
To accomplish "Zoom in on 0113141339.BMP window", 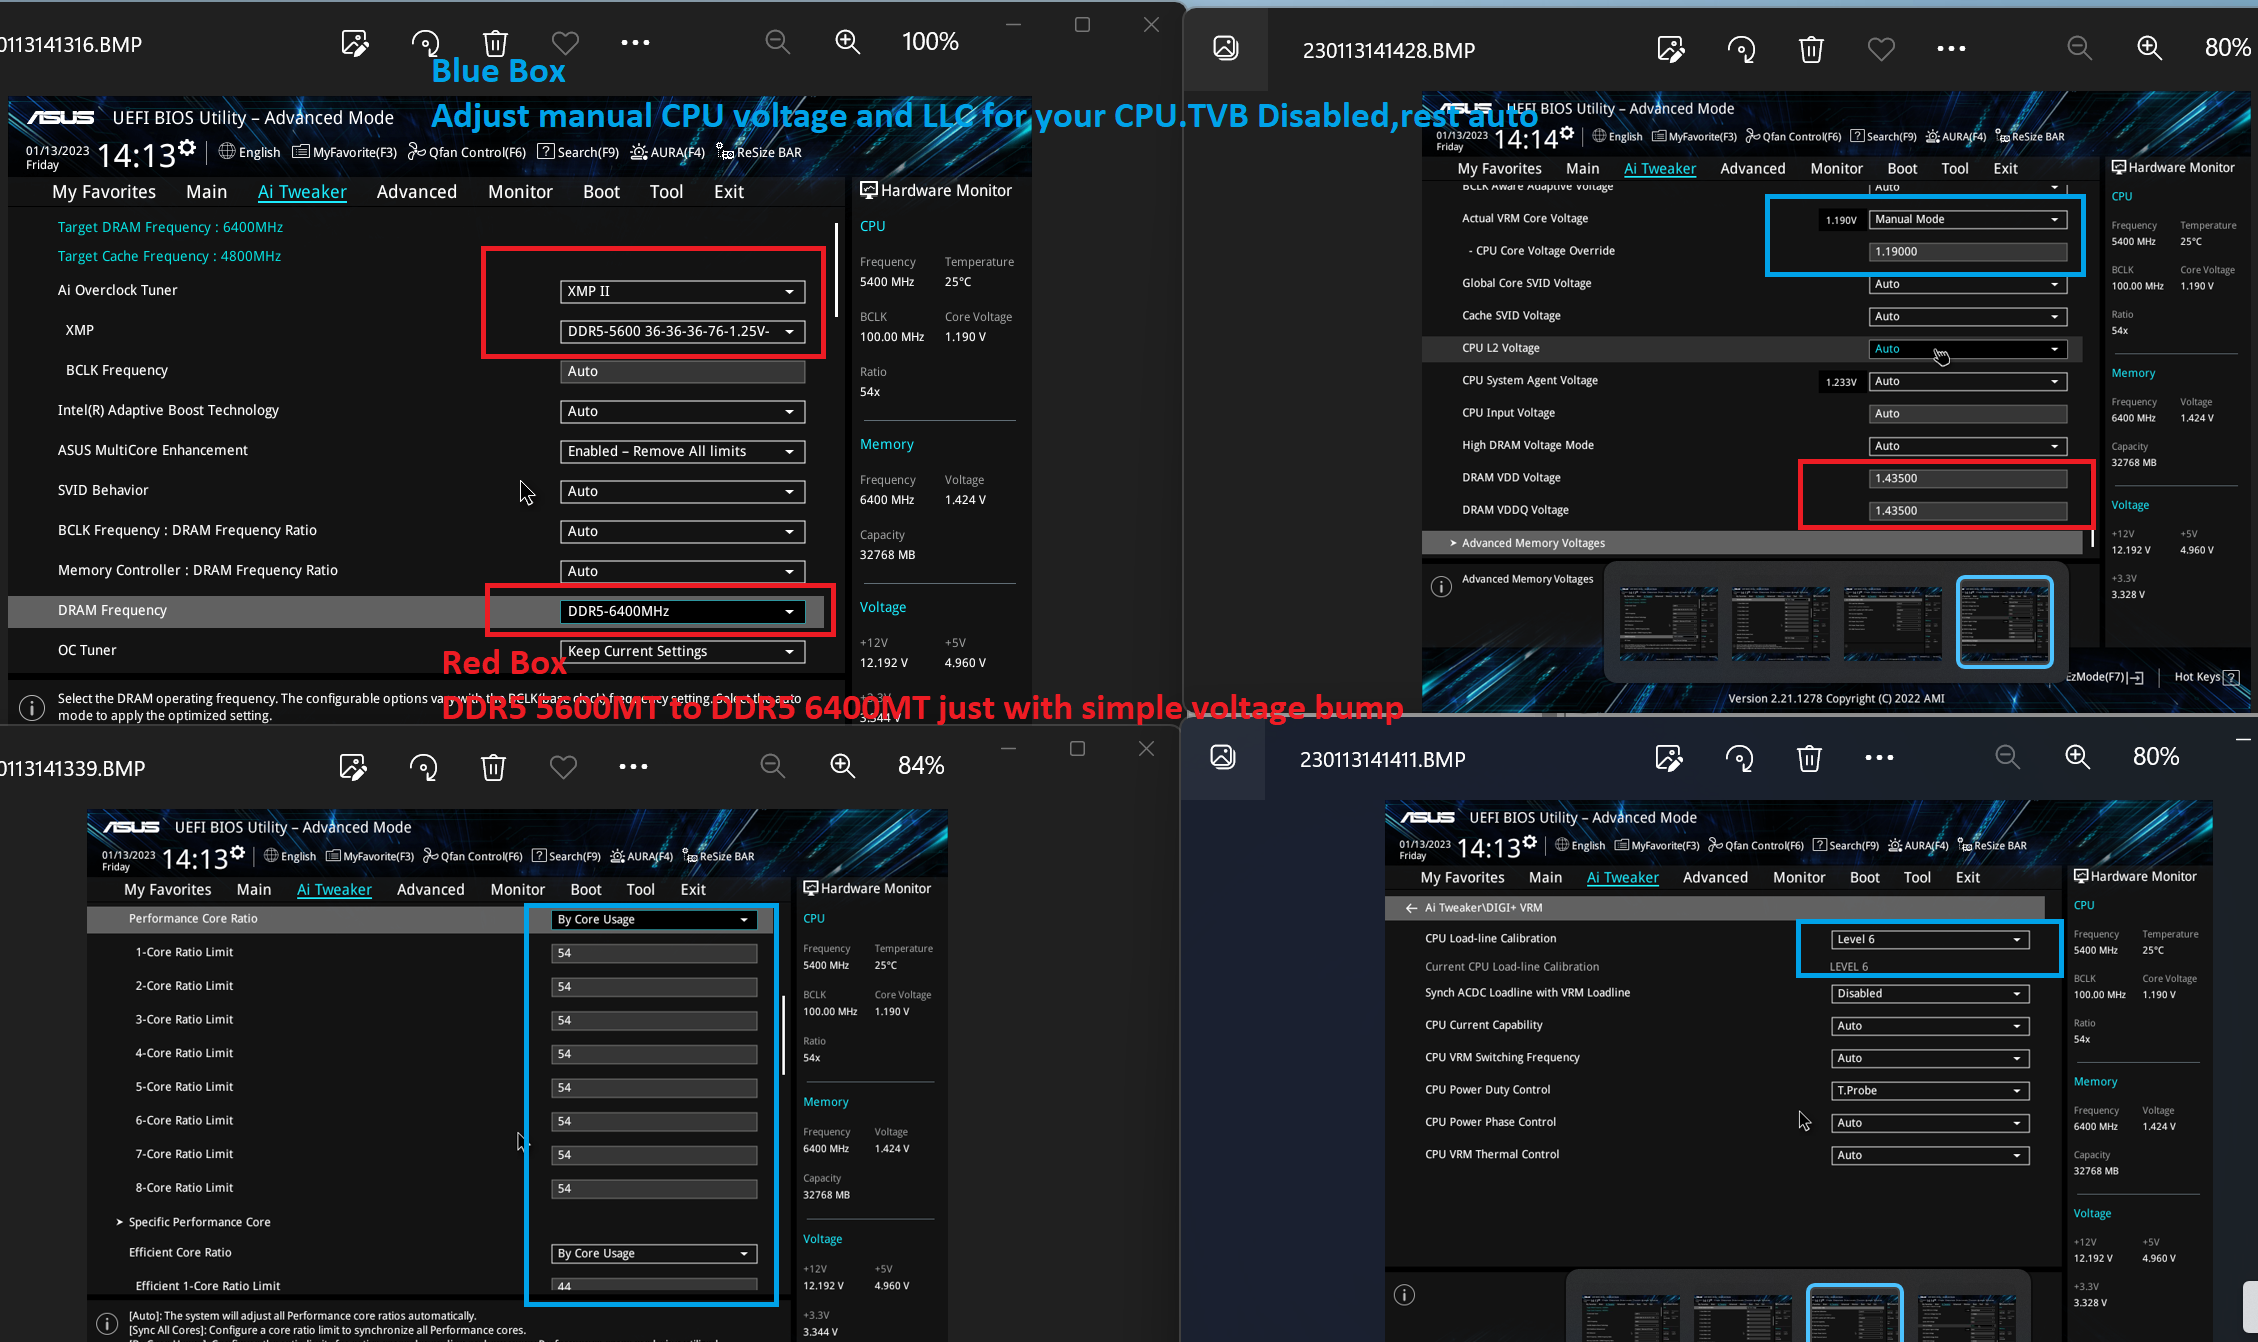I will [842, 766].
